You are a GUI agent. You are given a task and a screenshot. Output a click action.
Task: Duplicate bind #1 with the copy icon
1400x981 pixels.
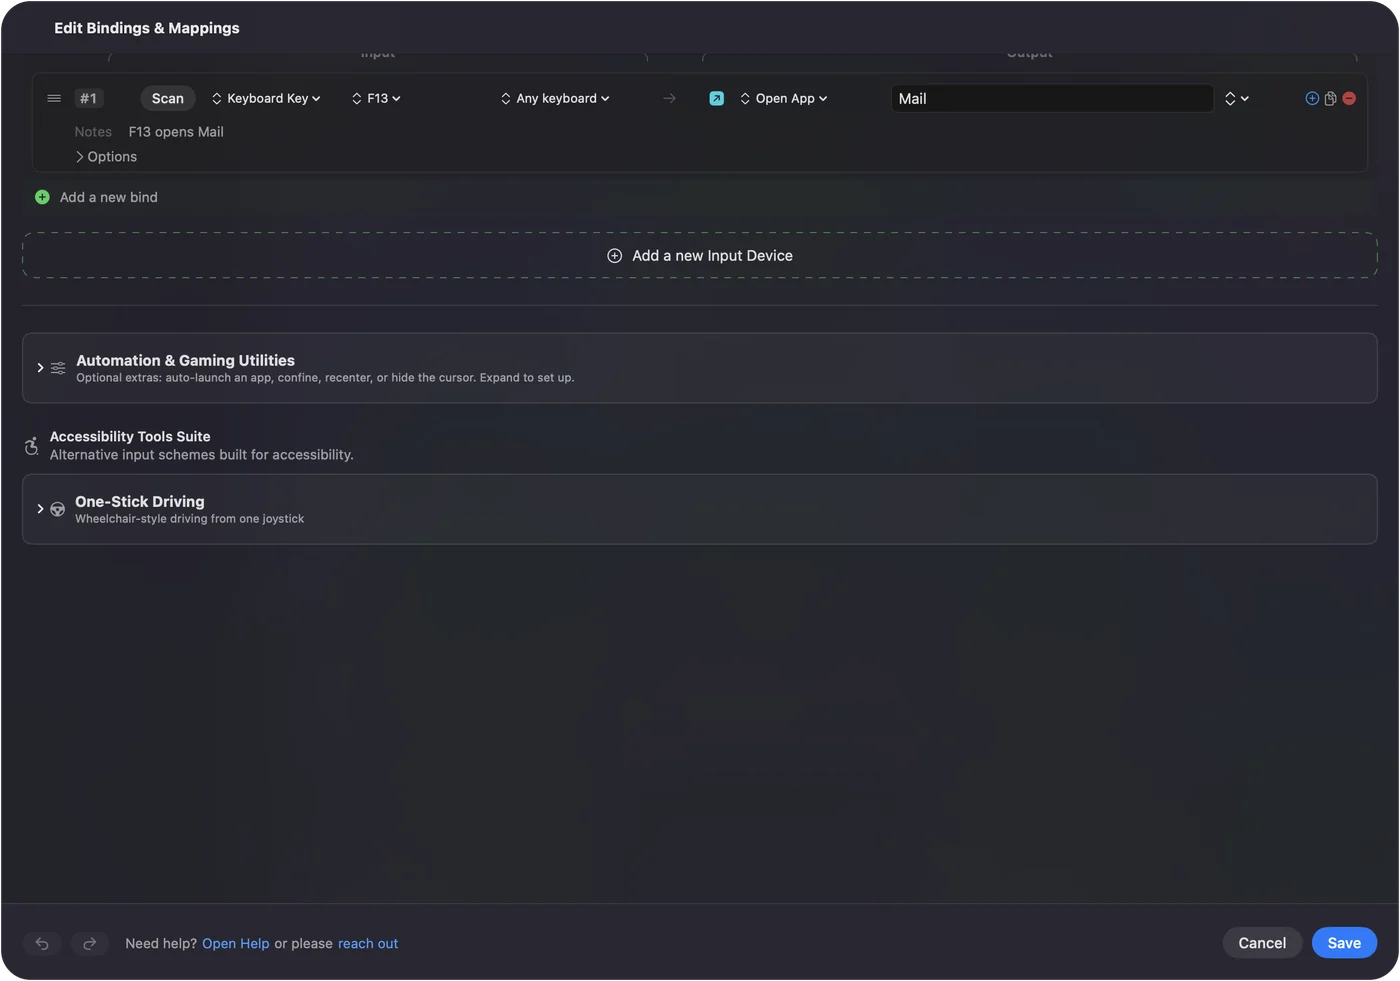(1330, 98)
